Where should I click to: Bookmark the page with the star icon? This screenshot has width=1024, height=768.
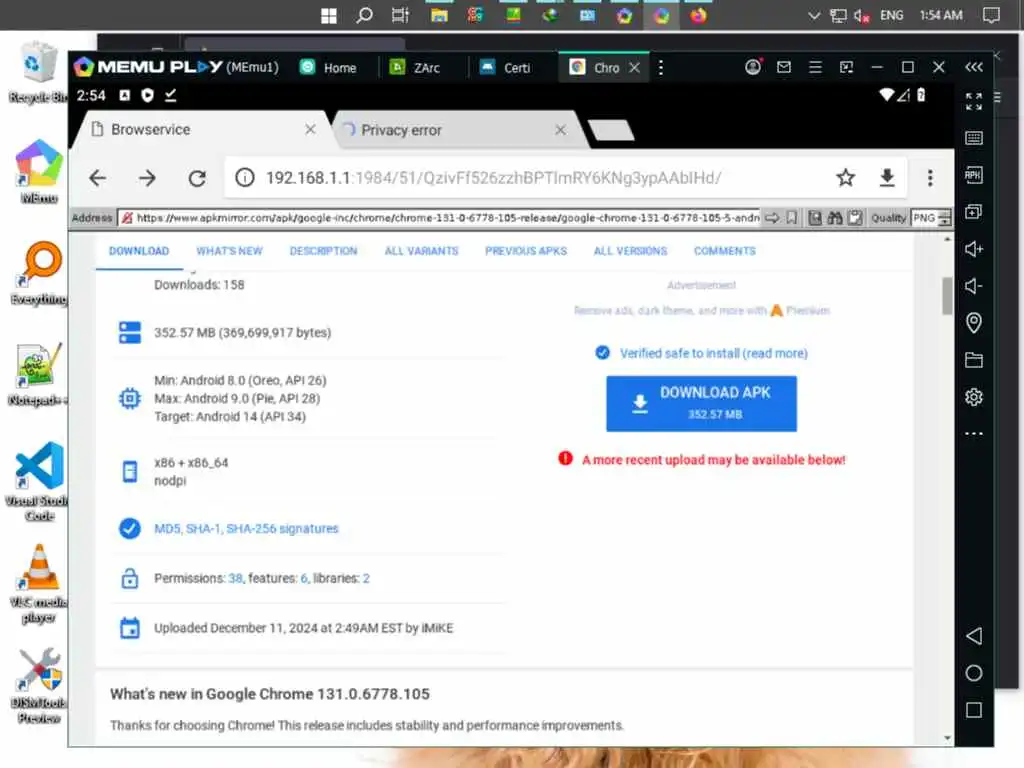846,178
